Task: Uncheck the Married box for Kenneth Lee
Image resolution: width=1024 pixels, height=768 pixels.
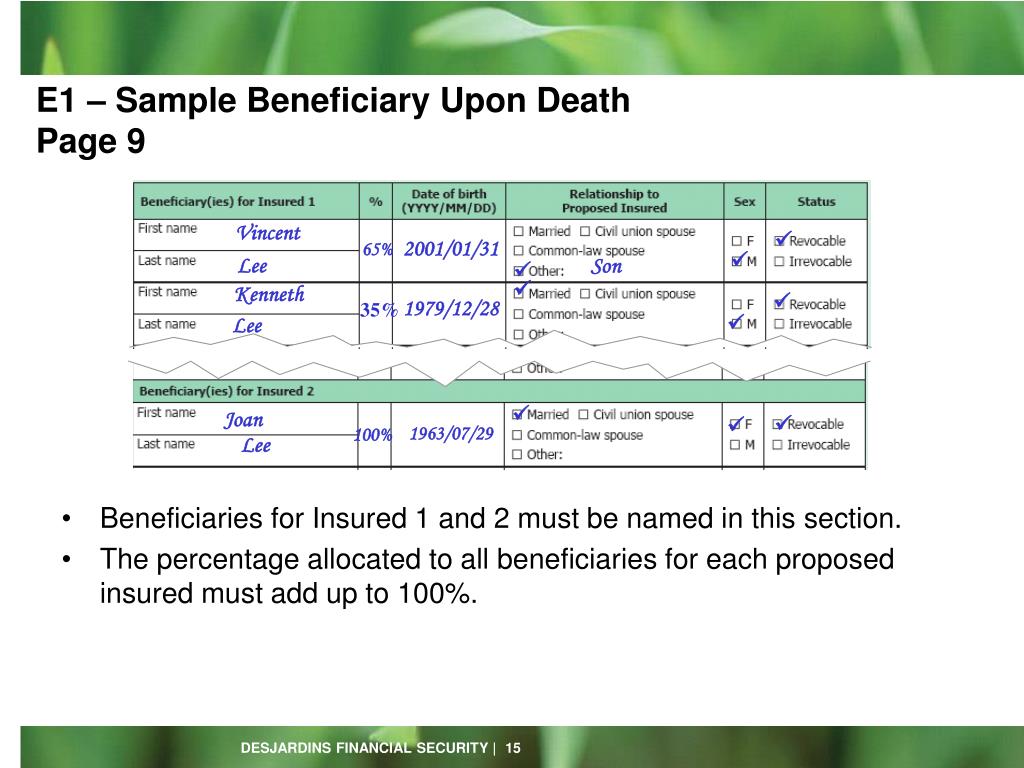Action: click(520, 293)
